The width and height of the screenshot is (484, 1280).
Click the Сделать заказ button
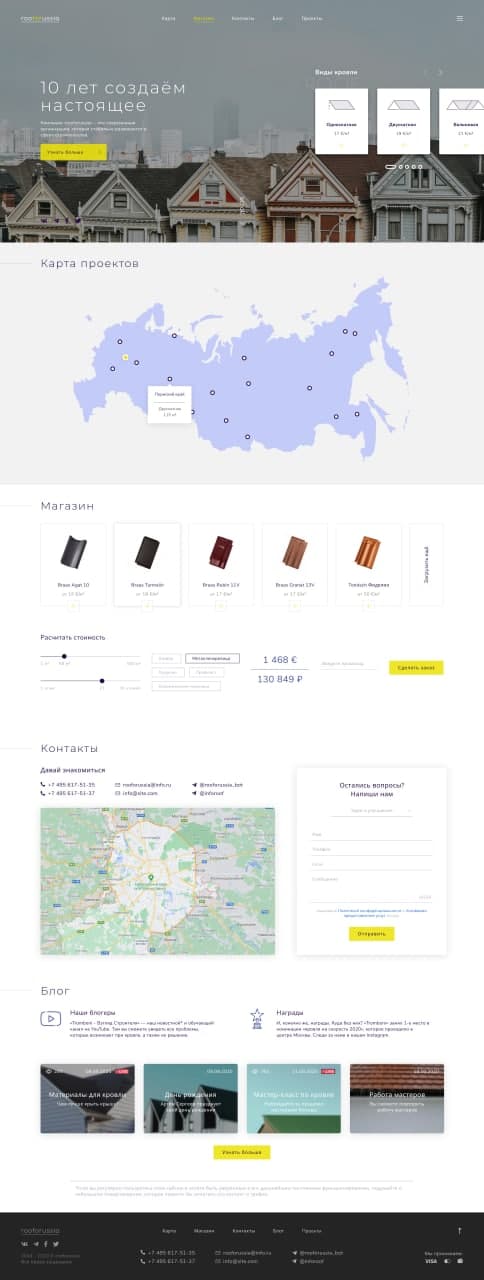(x=416, y=667)
